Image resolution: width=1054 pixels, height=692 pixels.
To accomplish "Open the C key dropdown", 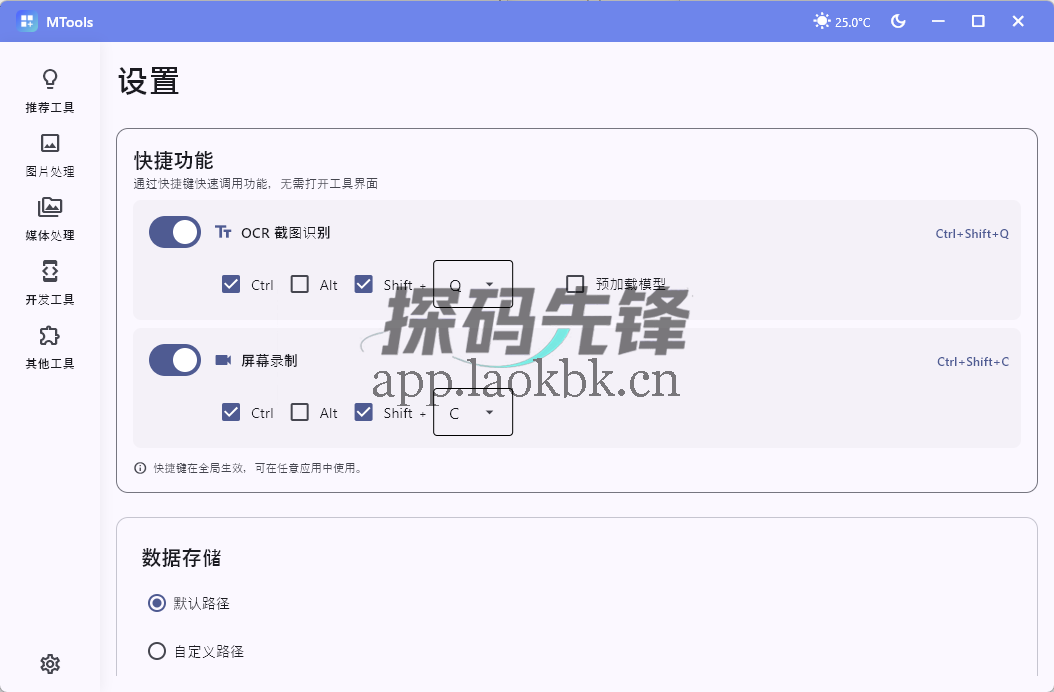I will 472,412.
